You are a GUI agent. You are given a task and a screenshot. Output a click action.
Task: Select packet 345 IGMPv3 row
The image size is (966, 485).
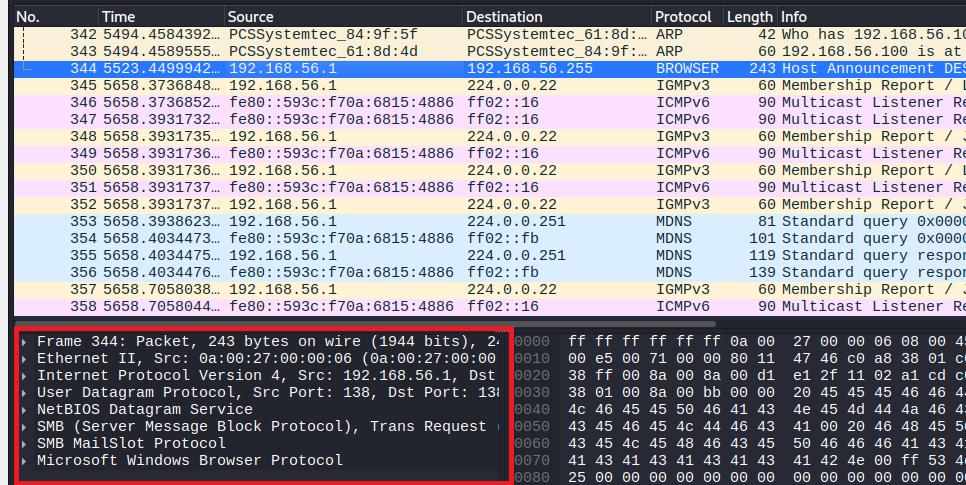[x=490, y=86]
